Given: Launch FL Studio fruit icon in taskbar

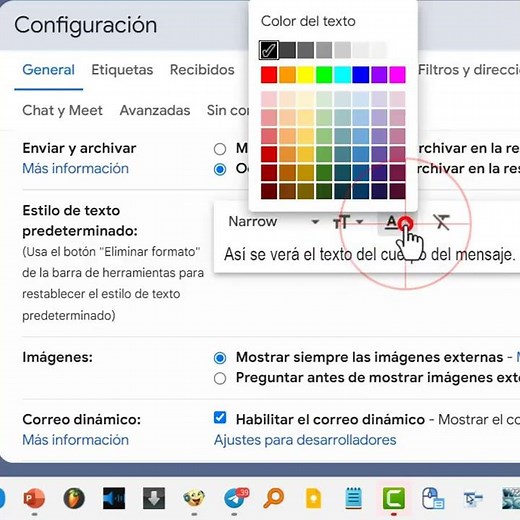Looking at the screenshot, I should pyautogui.click(x=74, y=498).
